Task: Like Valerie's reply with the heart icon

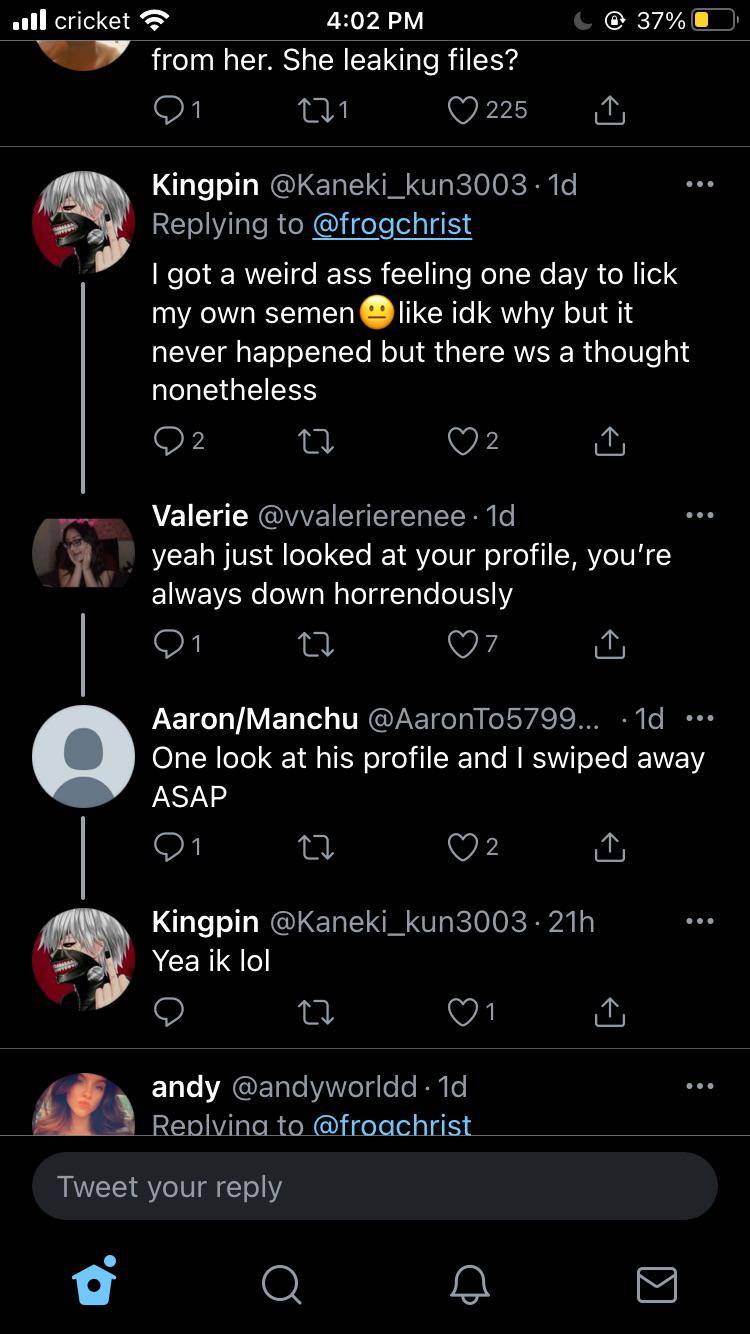Action: click(x=463, y=645)
